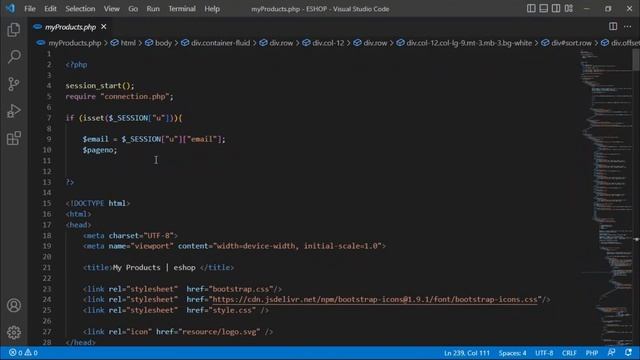Open the Edit menu

pyautogui.click(x=50, y=9)
